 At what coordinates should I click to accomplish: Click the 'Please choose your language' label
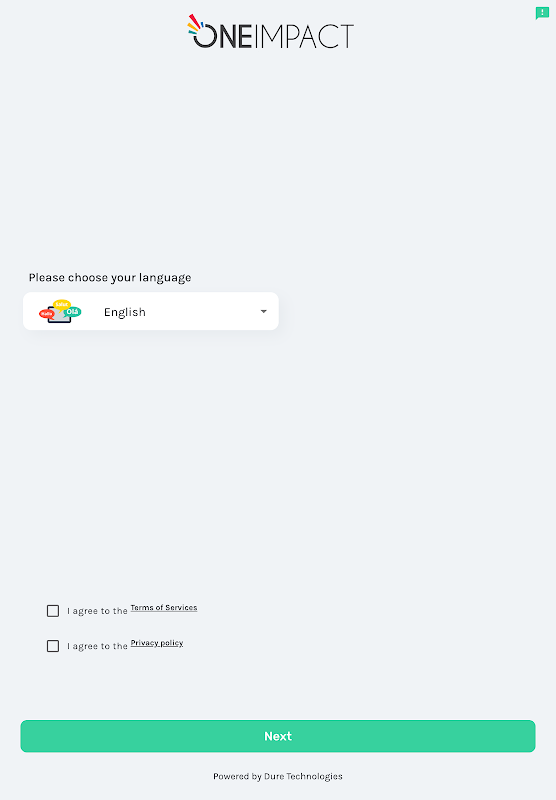click(110, 278)
